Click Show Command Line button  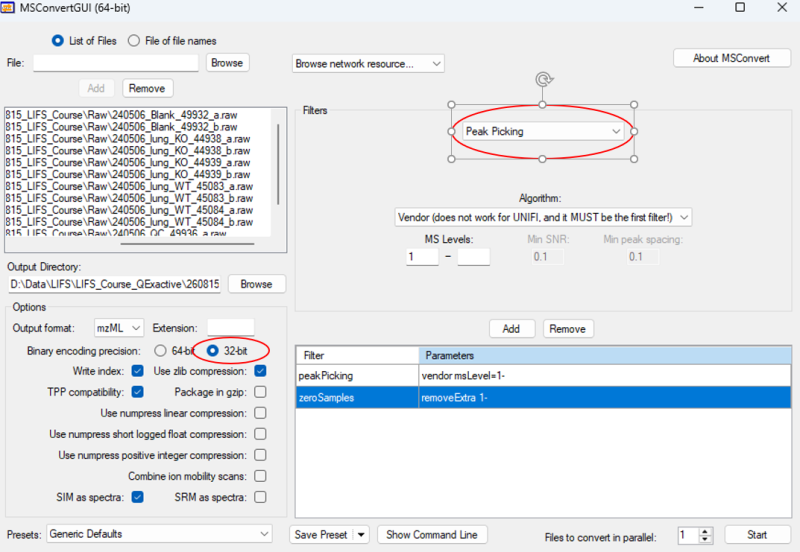[x=432, y=535]
